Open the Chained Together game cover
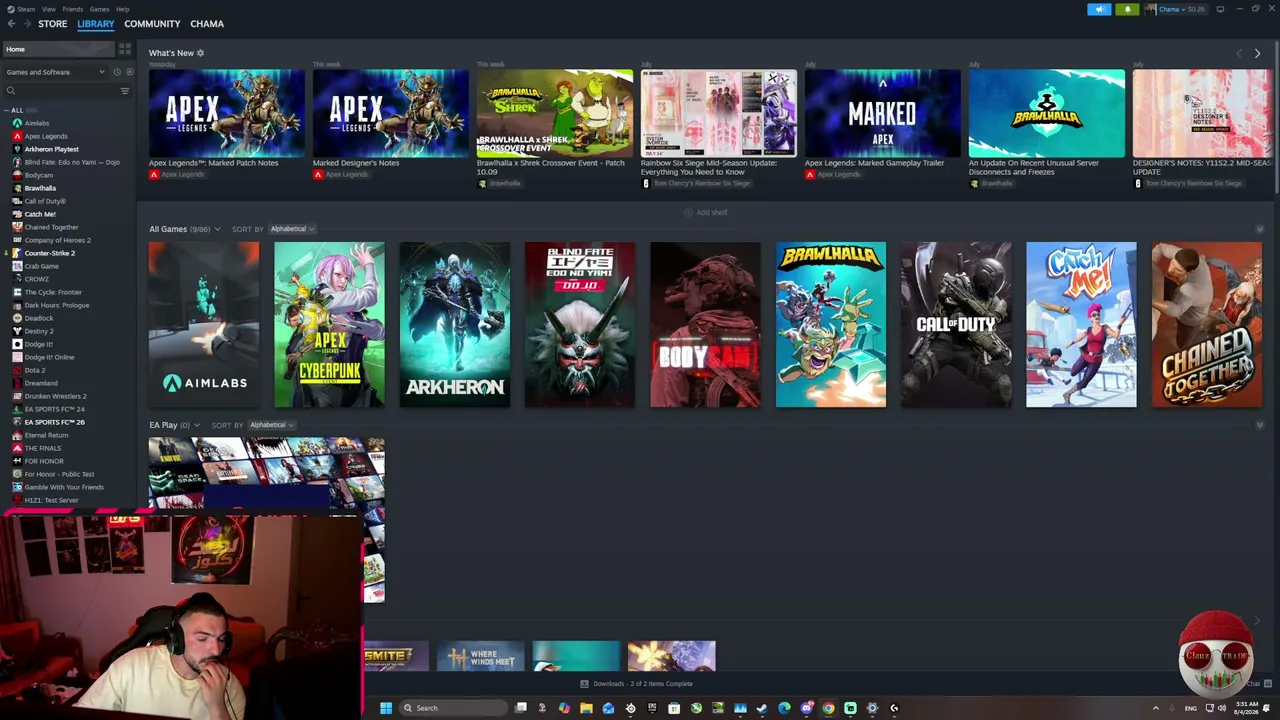The width and height of the screenshot is (1280, 720). [x=1207, y=325]
